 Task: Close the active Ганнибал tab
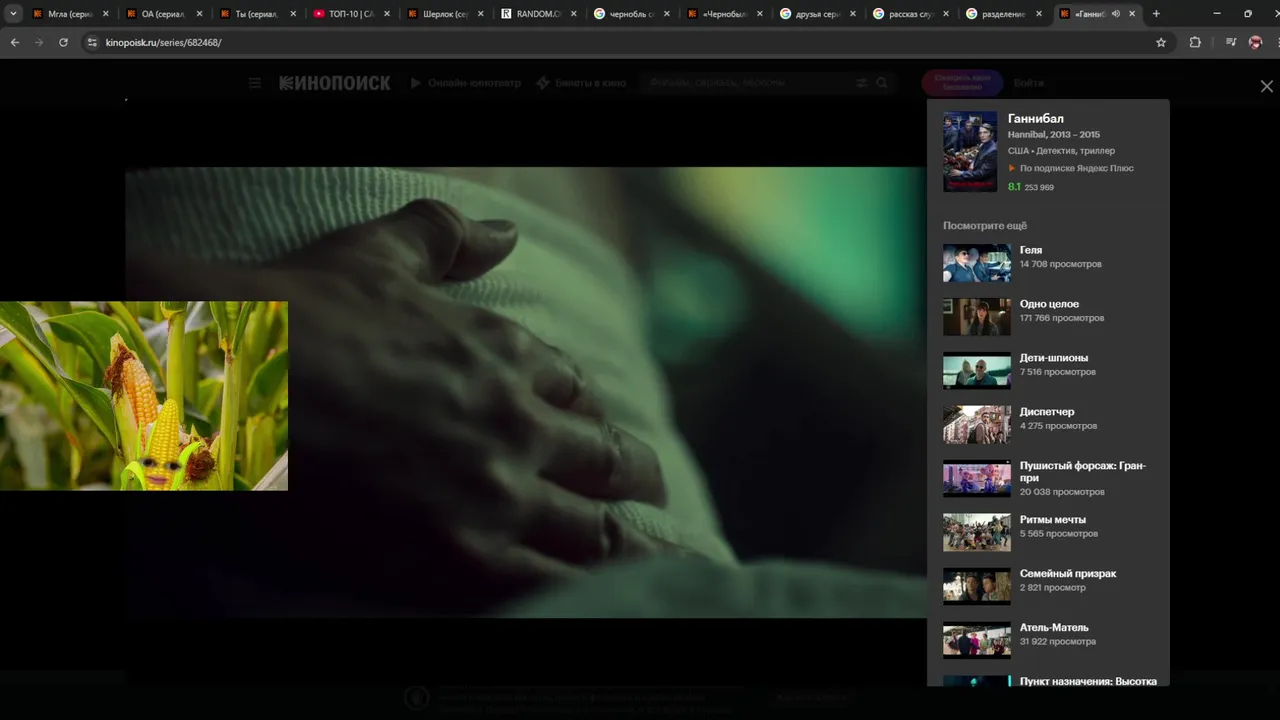1132,14
